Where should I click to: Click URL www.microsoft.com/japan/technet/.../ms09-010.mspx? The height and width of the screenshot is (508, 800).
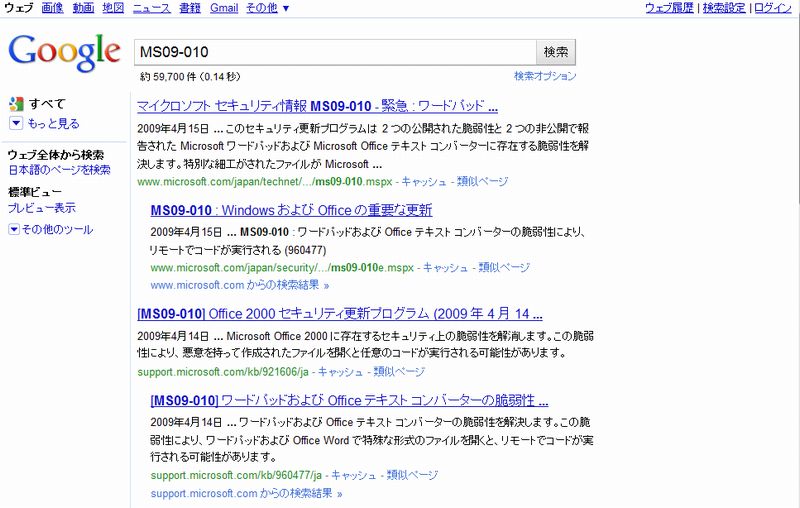(x=265, y=182)
